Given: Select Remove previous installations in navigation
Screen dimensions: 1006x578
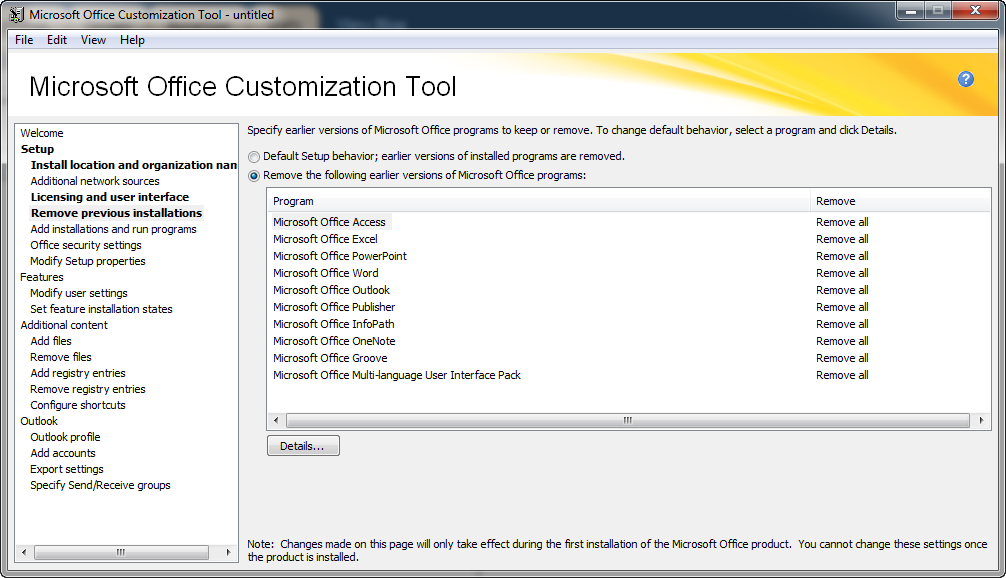Looking at the screenshot, I should coord(116,213).
